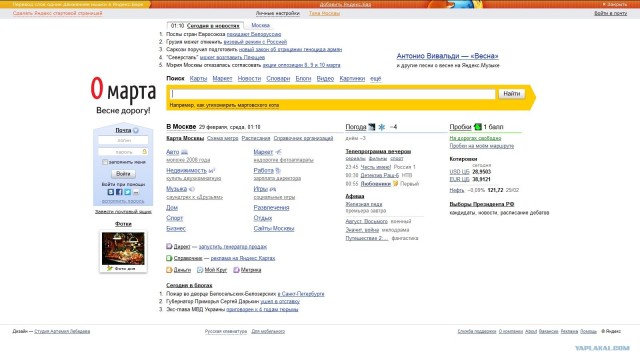Click the gamepad icon beside Игры
Screen dimensions: 640x360
click(273, 189)
